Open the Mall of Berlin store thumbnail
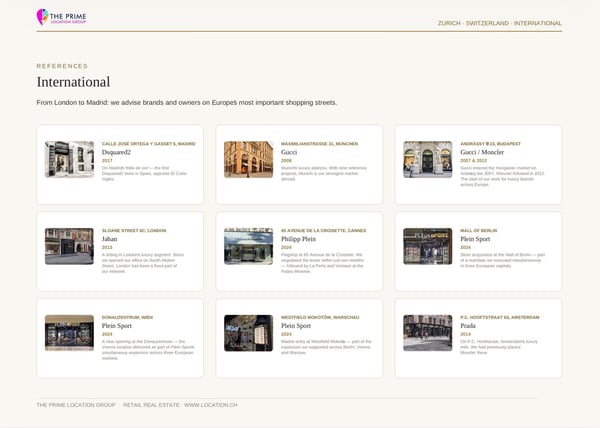The height and width of the screenshot is (428, 600). [x=428, y=246]
